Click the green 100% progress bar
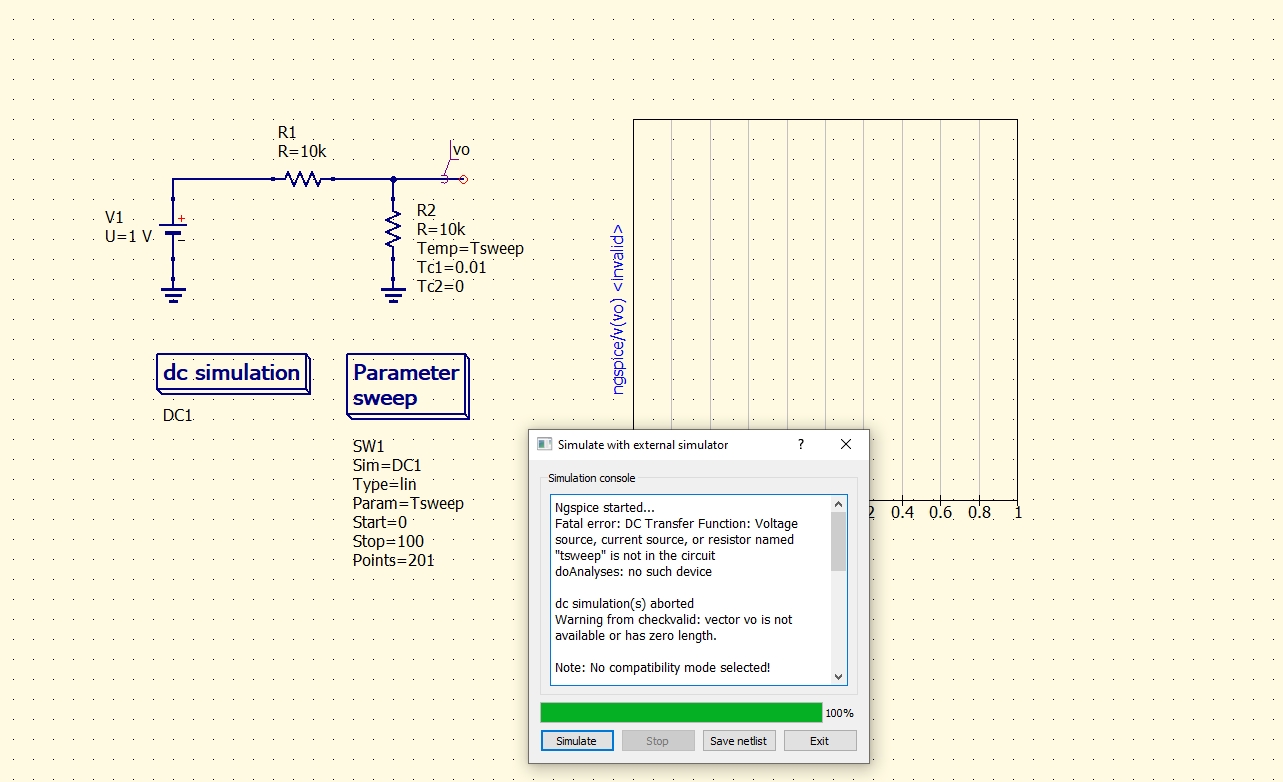The image size is (1283, 782). tap(680, 712)
